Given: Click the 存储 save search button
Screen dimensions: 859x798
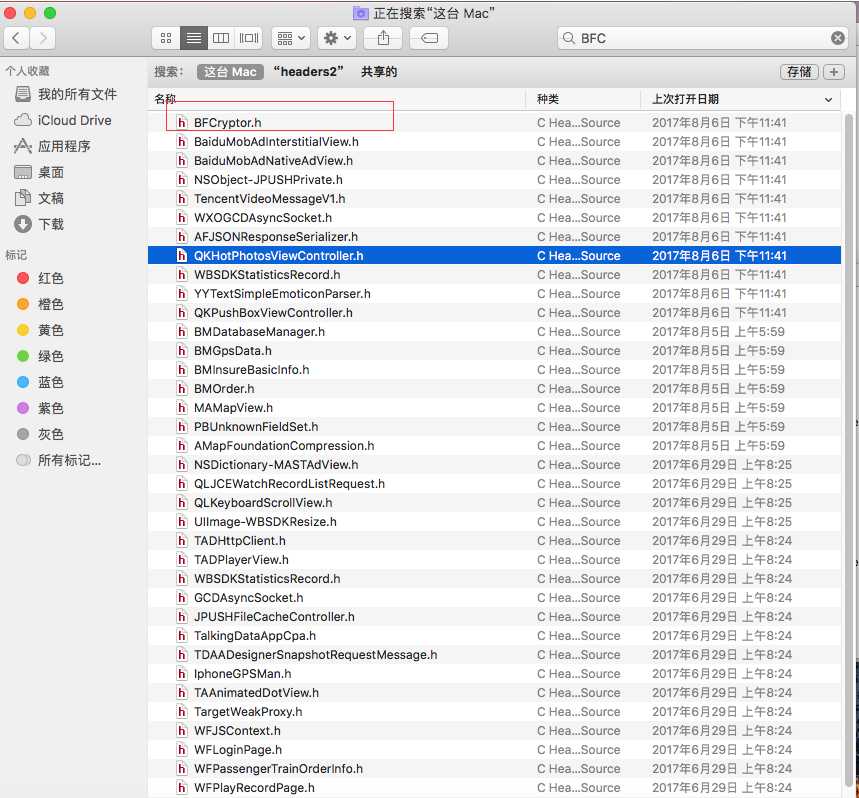Looking at the screenshot, I should point(798,72).
